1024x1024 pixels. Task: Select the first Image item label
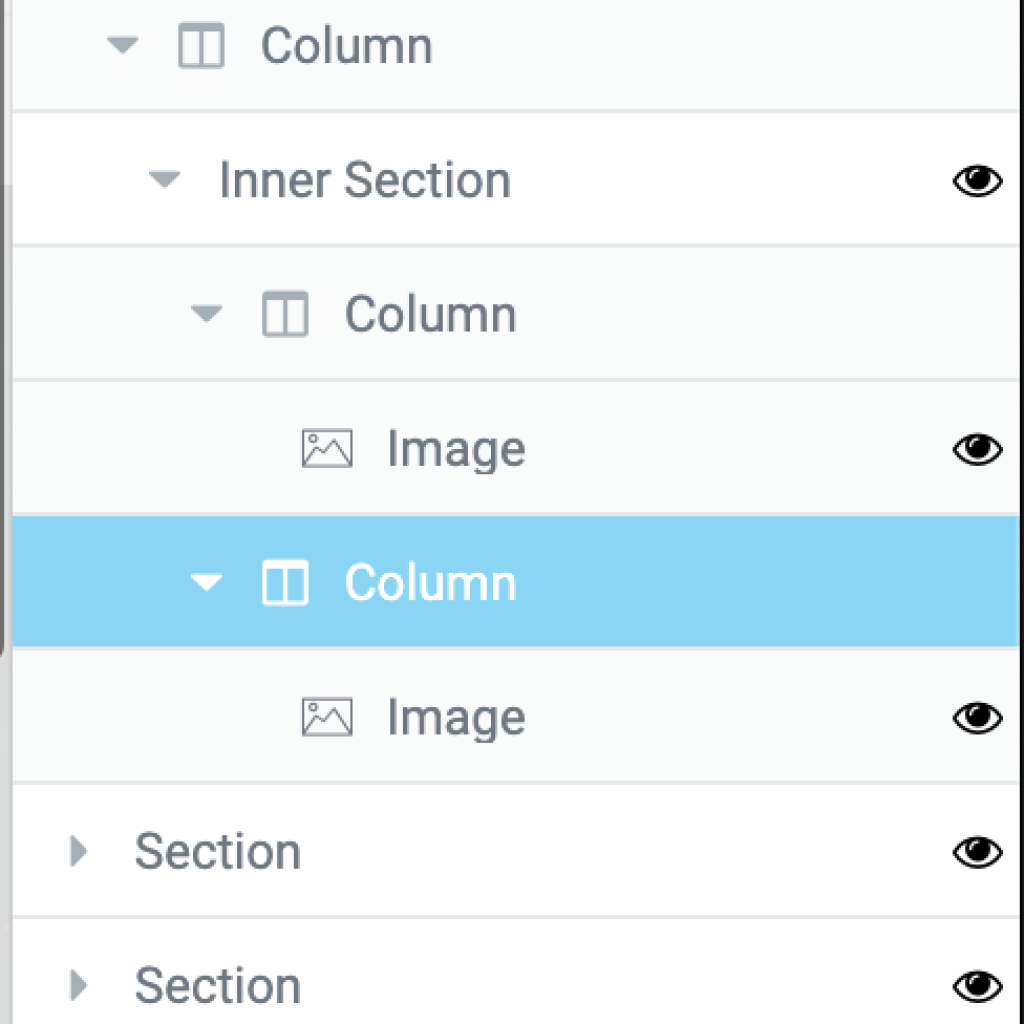(x=456, y=451)
